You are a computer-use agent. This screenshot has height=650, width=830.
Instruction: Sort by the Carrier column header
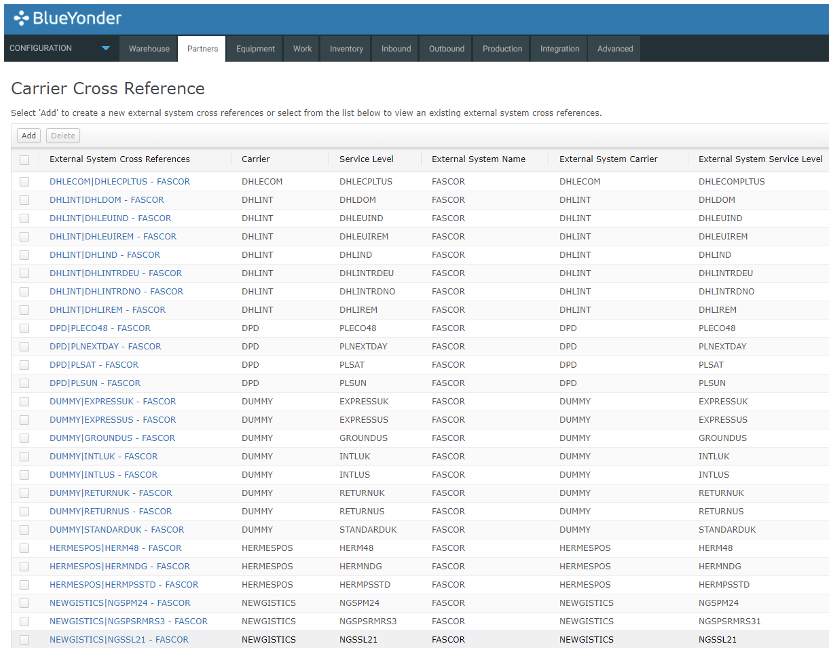pos(255,159)
